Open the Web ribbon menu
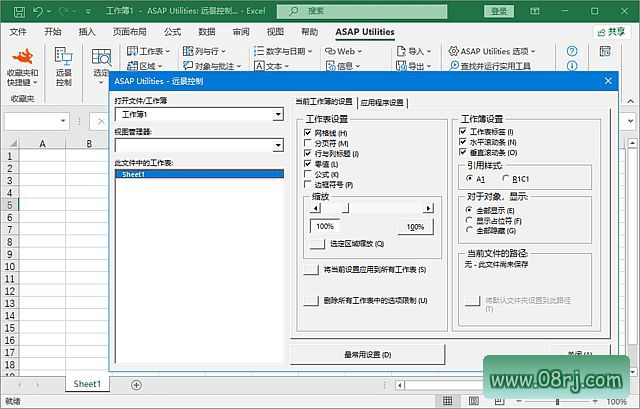 point(343,51)
